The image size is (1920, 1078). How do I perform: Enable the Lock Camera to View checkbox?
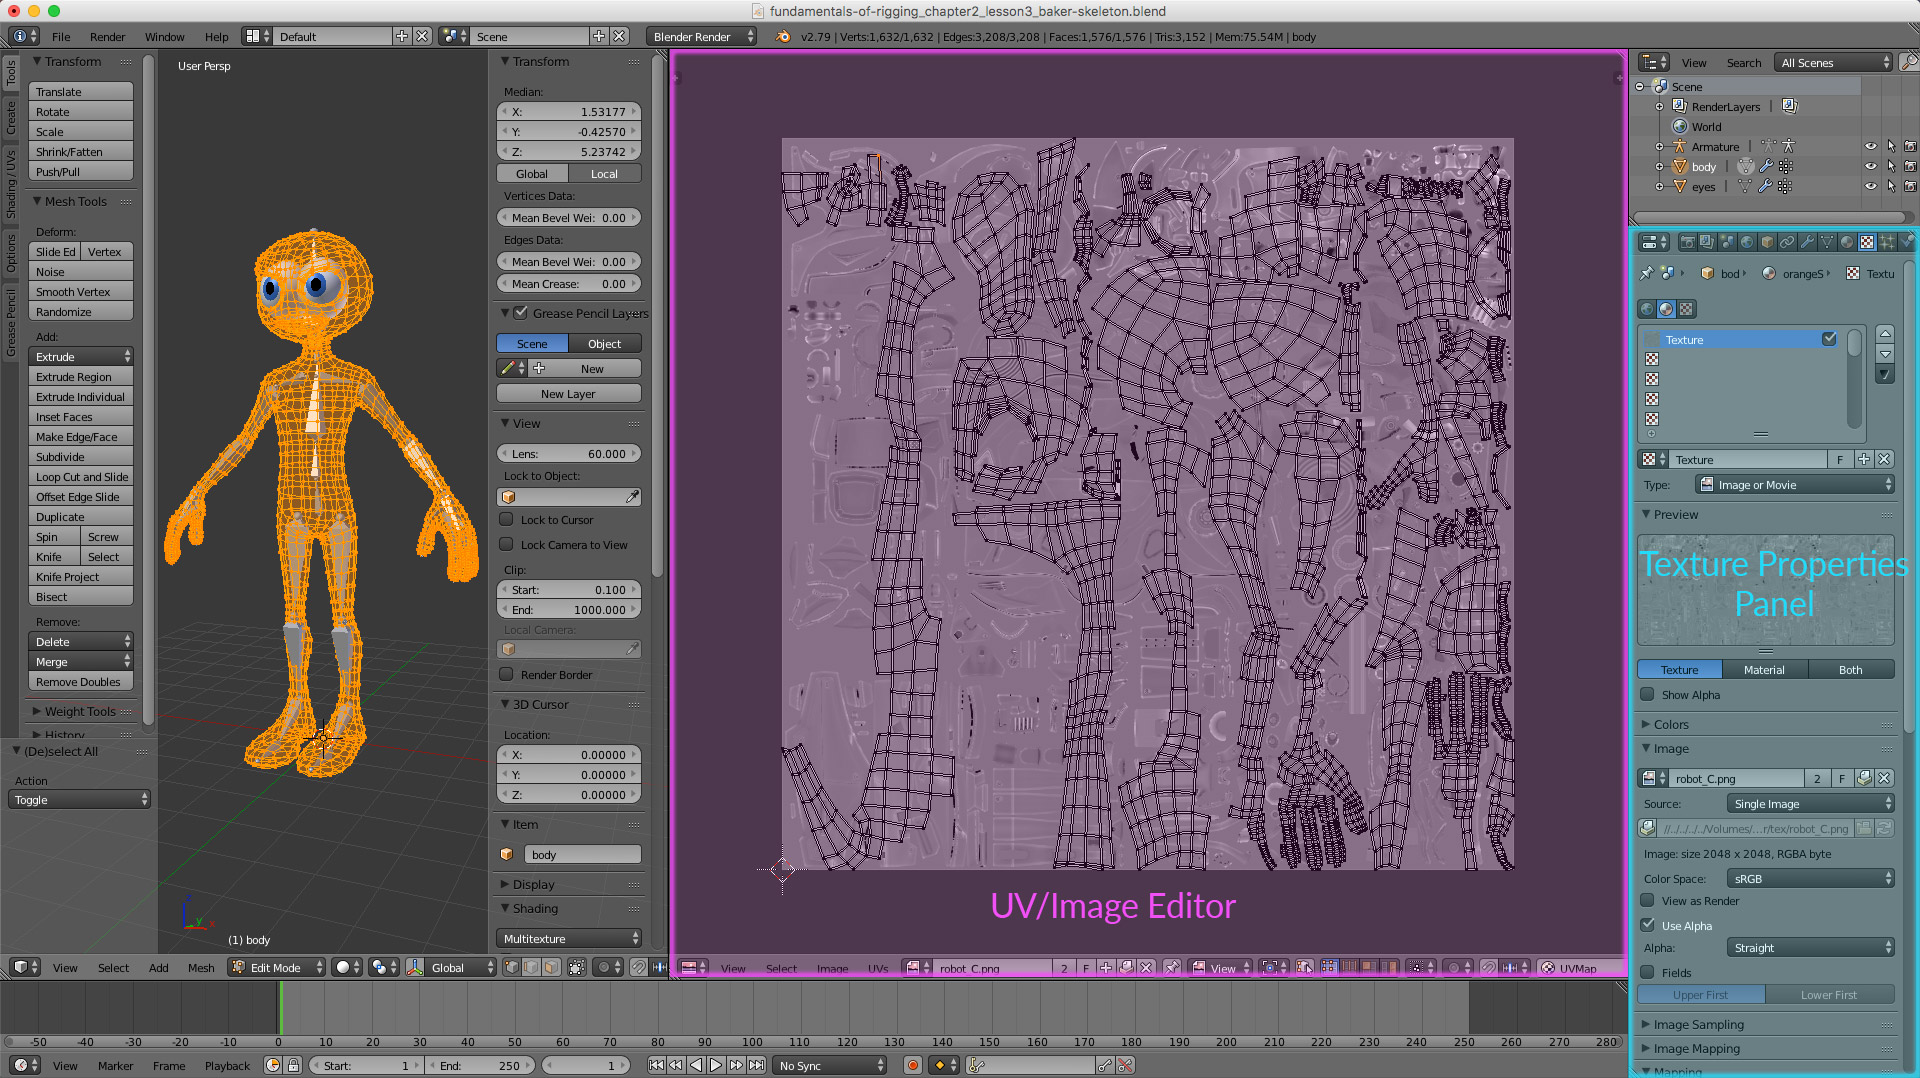click(x=507, y=544)
